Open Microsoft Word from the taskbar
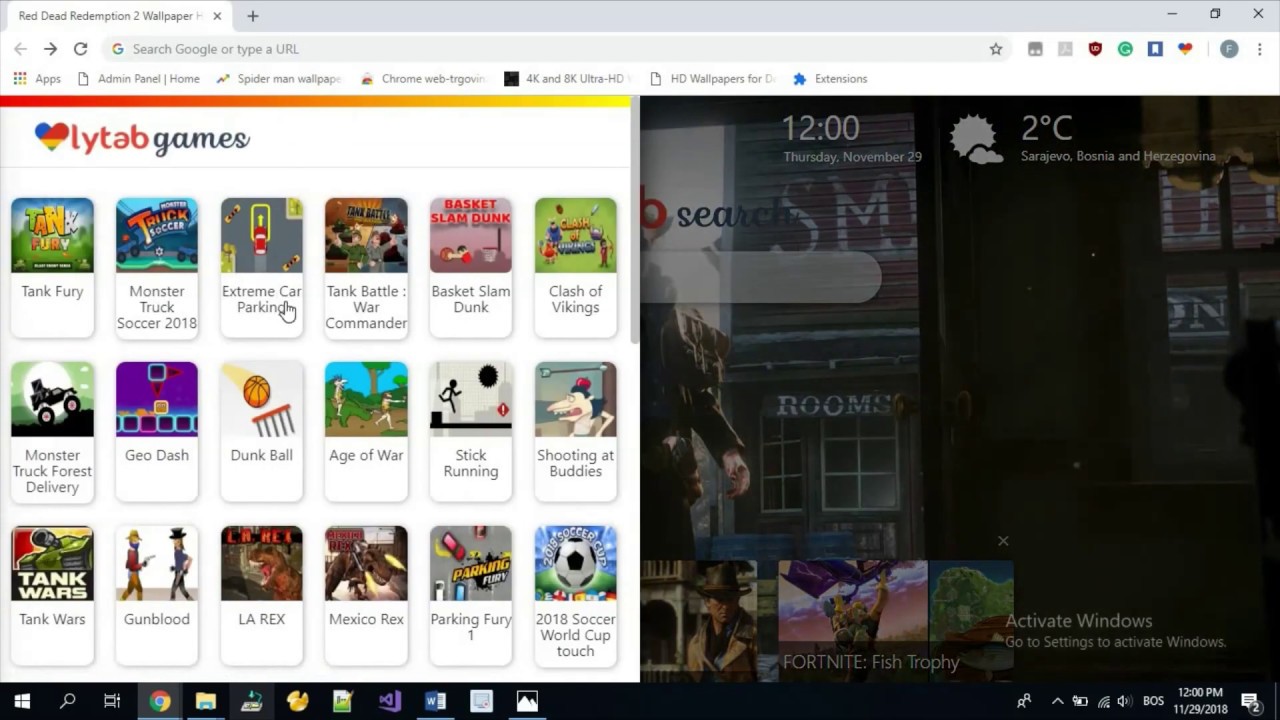The image size is (1280, 720). tap(435, 702)
